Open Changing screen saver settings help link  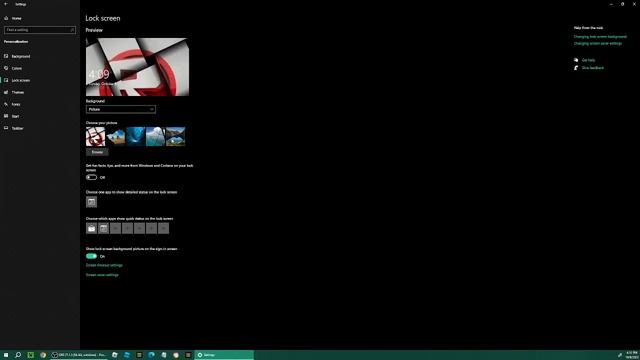(x=598, y=43)
